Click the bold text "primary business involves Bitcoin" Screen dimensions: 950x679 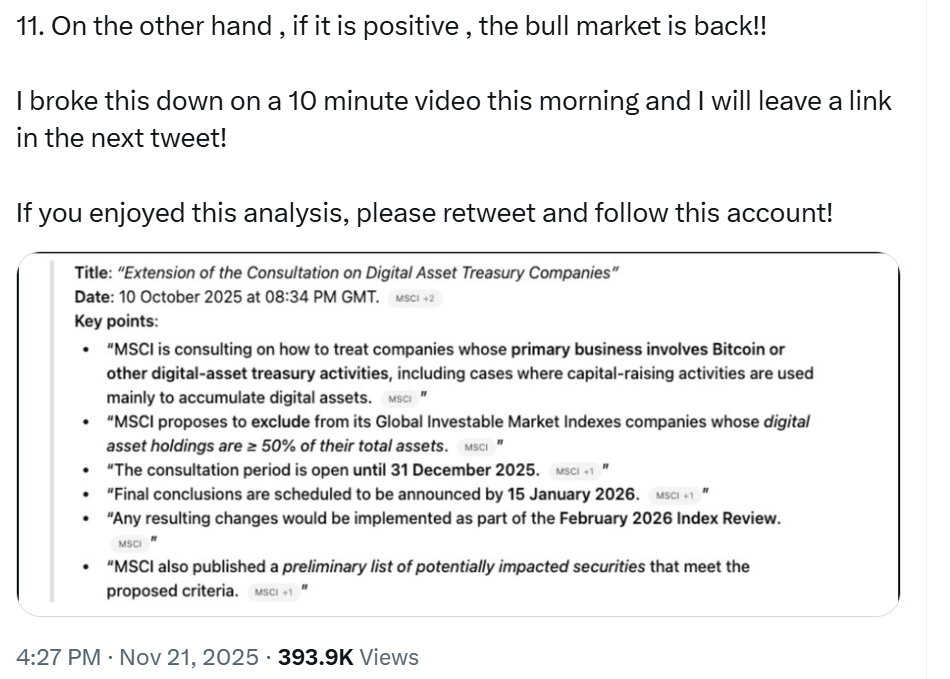click(x=648, y=349)
